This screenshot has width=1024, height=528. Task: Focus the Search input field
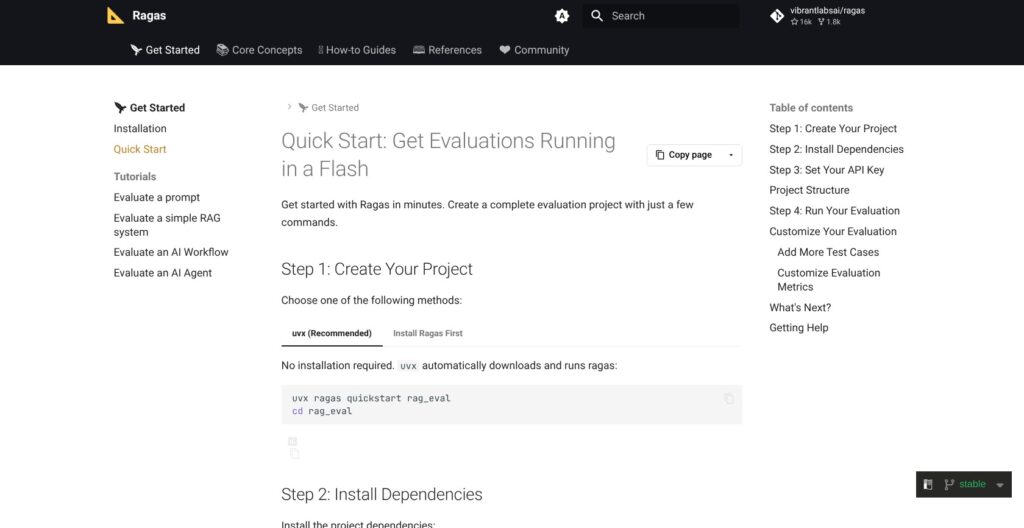coord(661,16)
